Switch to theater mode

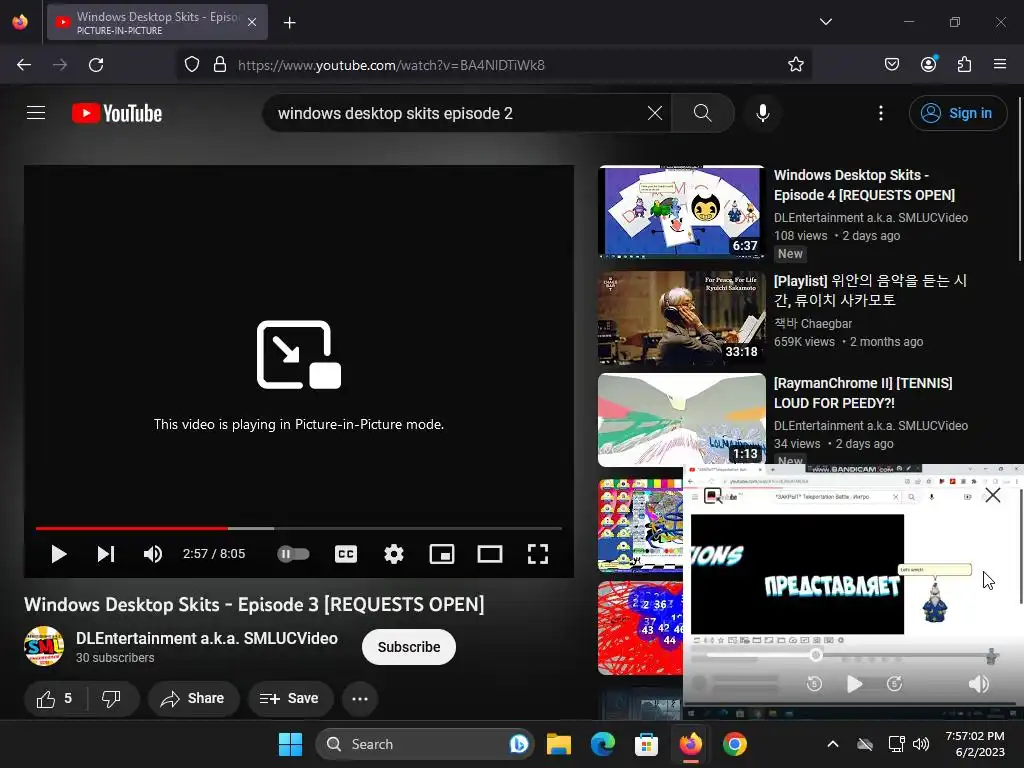pos(490,554)
